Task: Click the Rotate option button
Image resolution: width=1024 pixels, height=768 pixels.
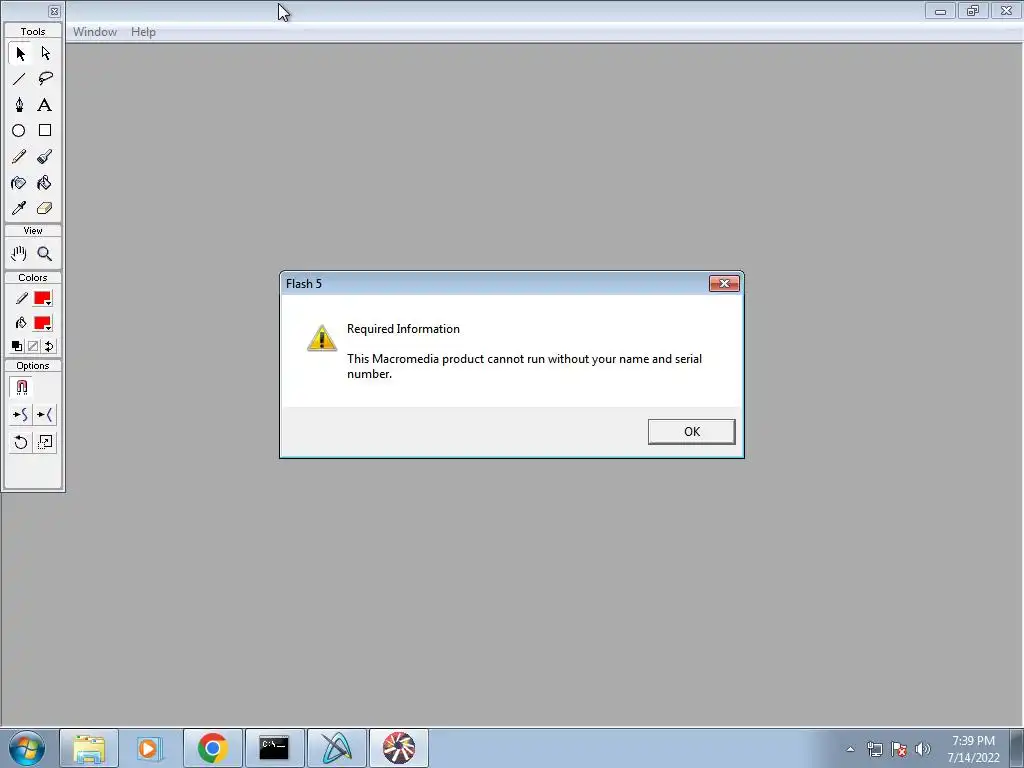Action: point(21,443)
